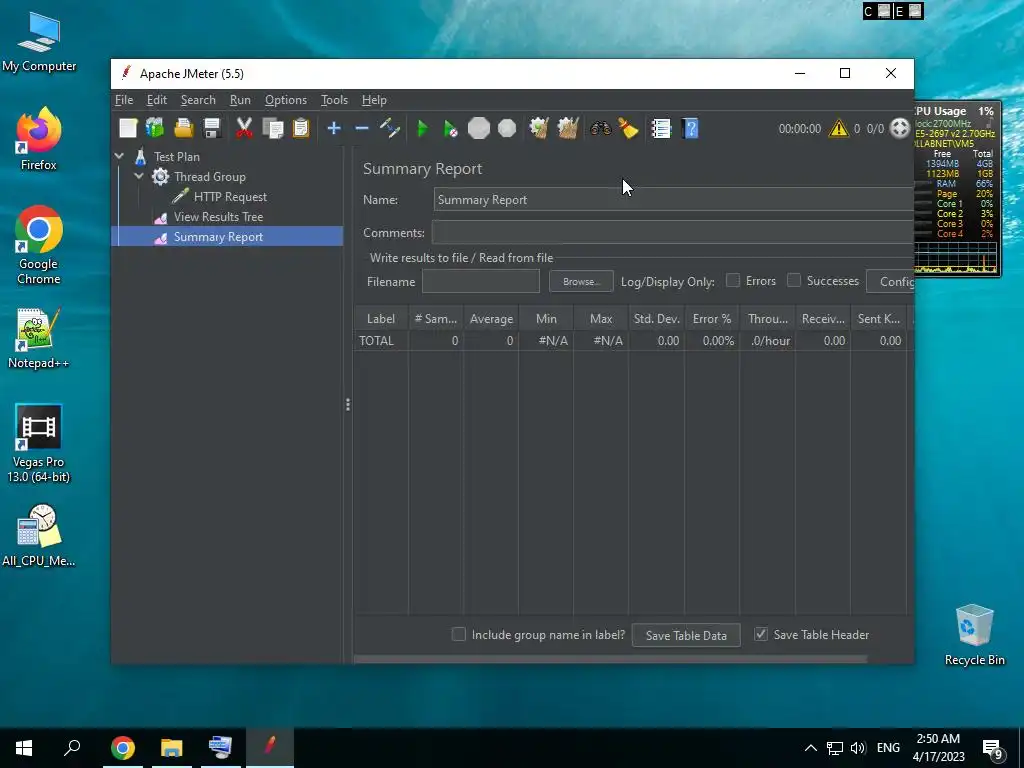Click the Std. Dev. column header

tap(656, 319)
